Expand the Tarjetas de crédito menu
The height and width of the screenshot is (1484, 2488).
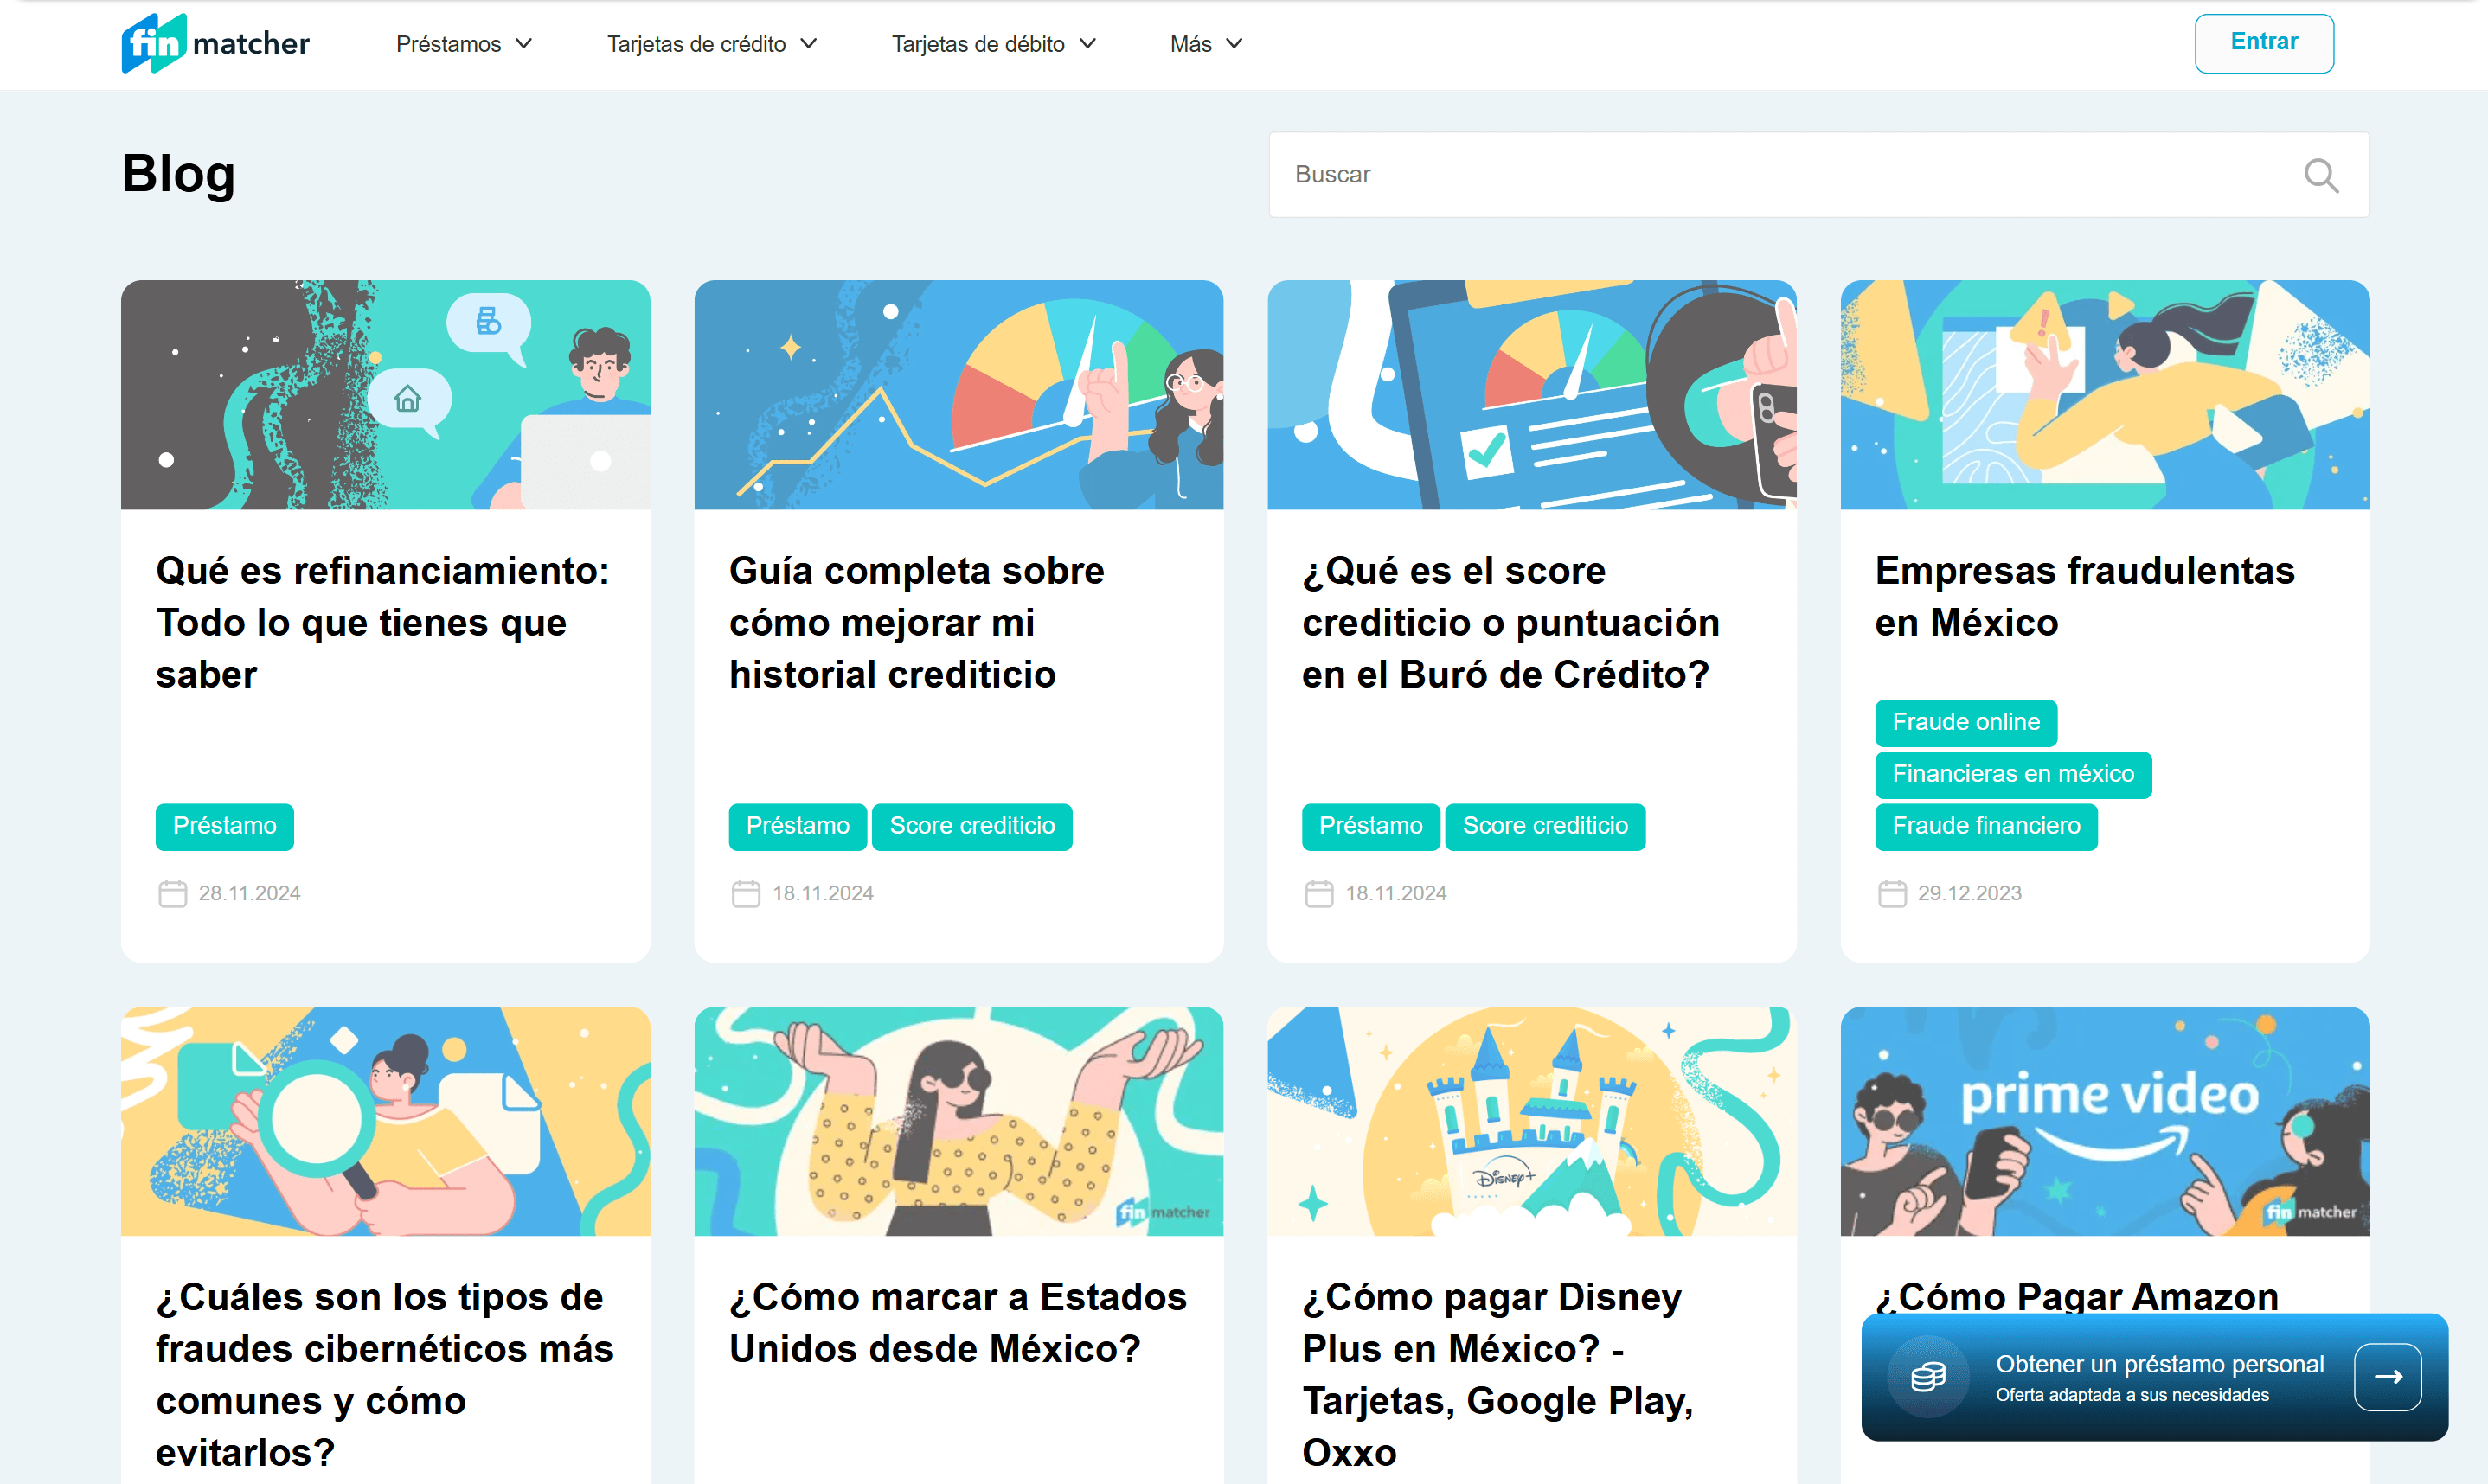pyautogui.click(x=711, y=43)
